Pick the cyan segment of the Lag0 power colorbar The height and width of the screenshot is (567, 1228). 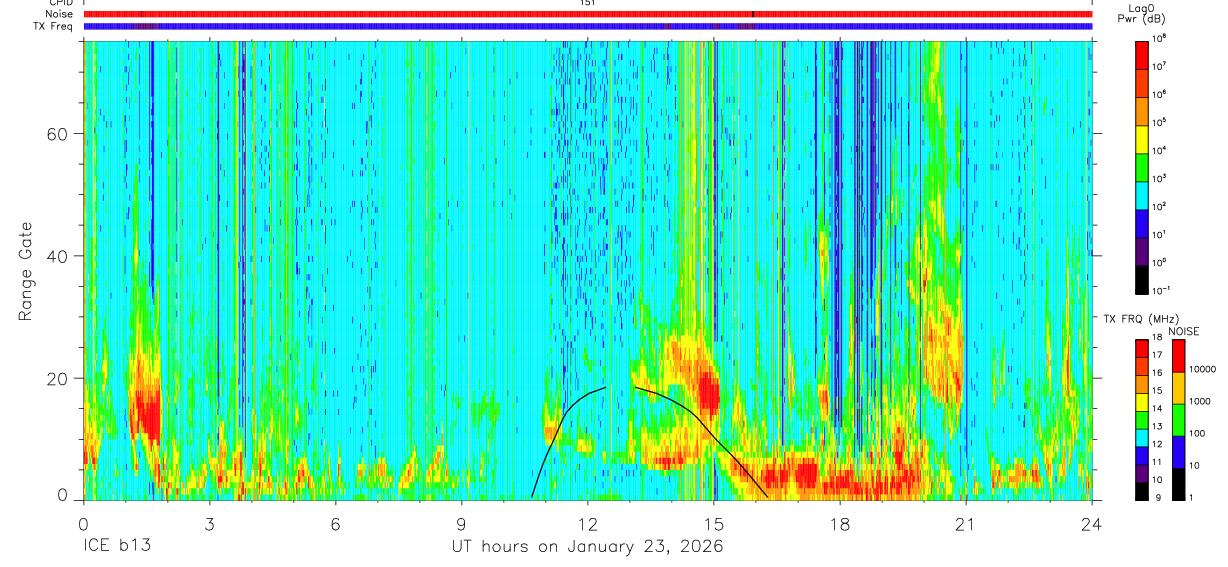[1142, 195]
